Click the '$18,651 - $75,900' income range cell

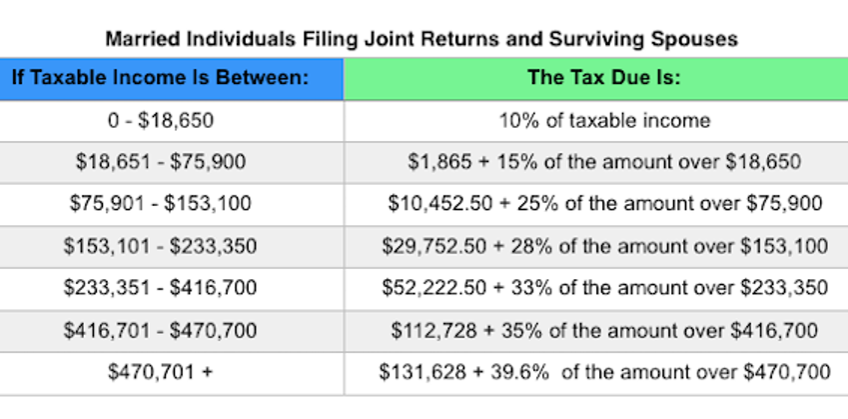[161, 162]
